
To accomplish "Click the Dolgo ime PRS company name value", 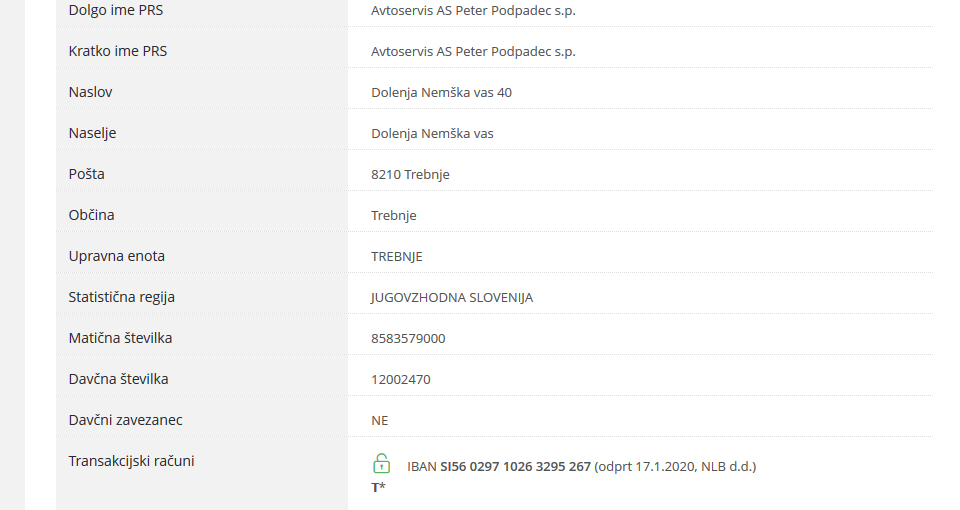I will click(473, 10).
